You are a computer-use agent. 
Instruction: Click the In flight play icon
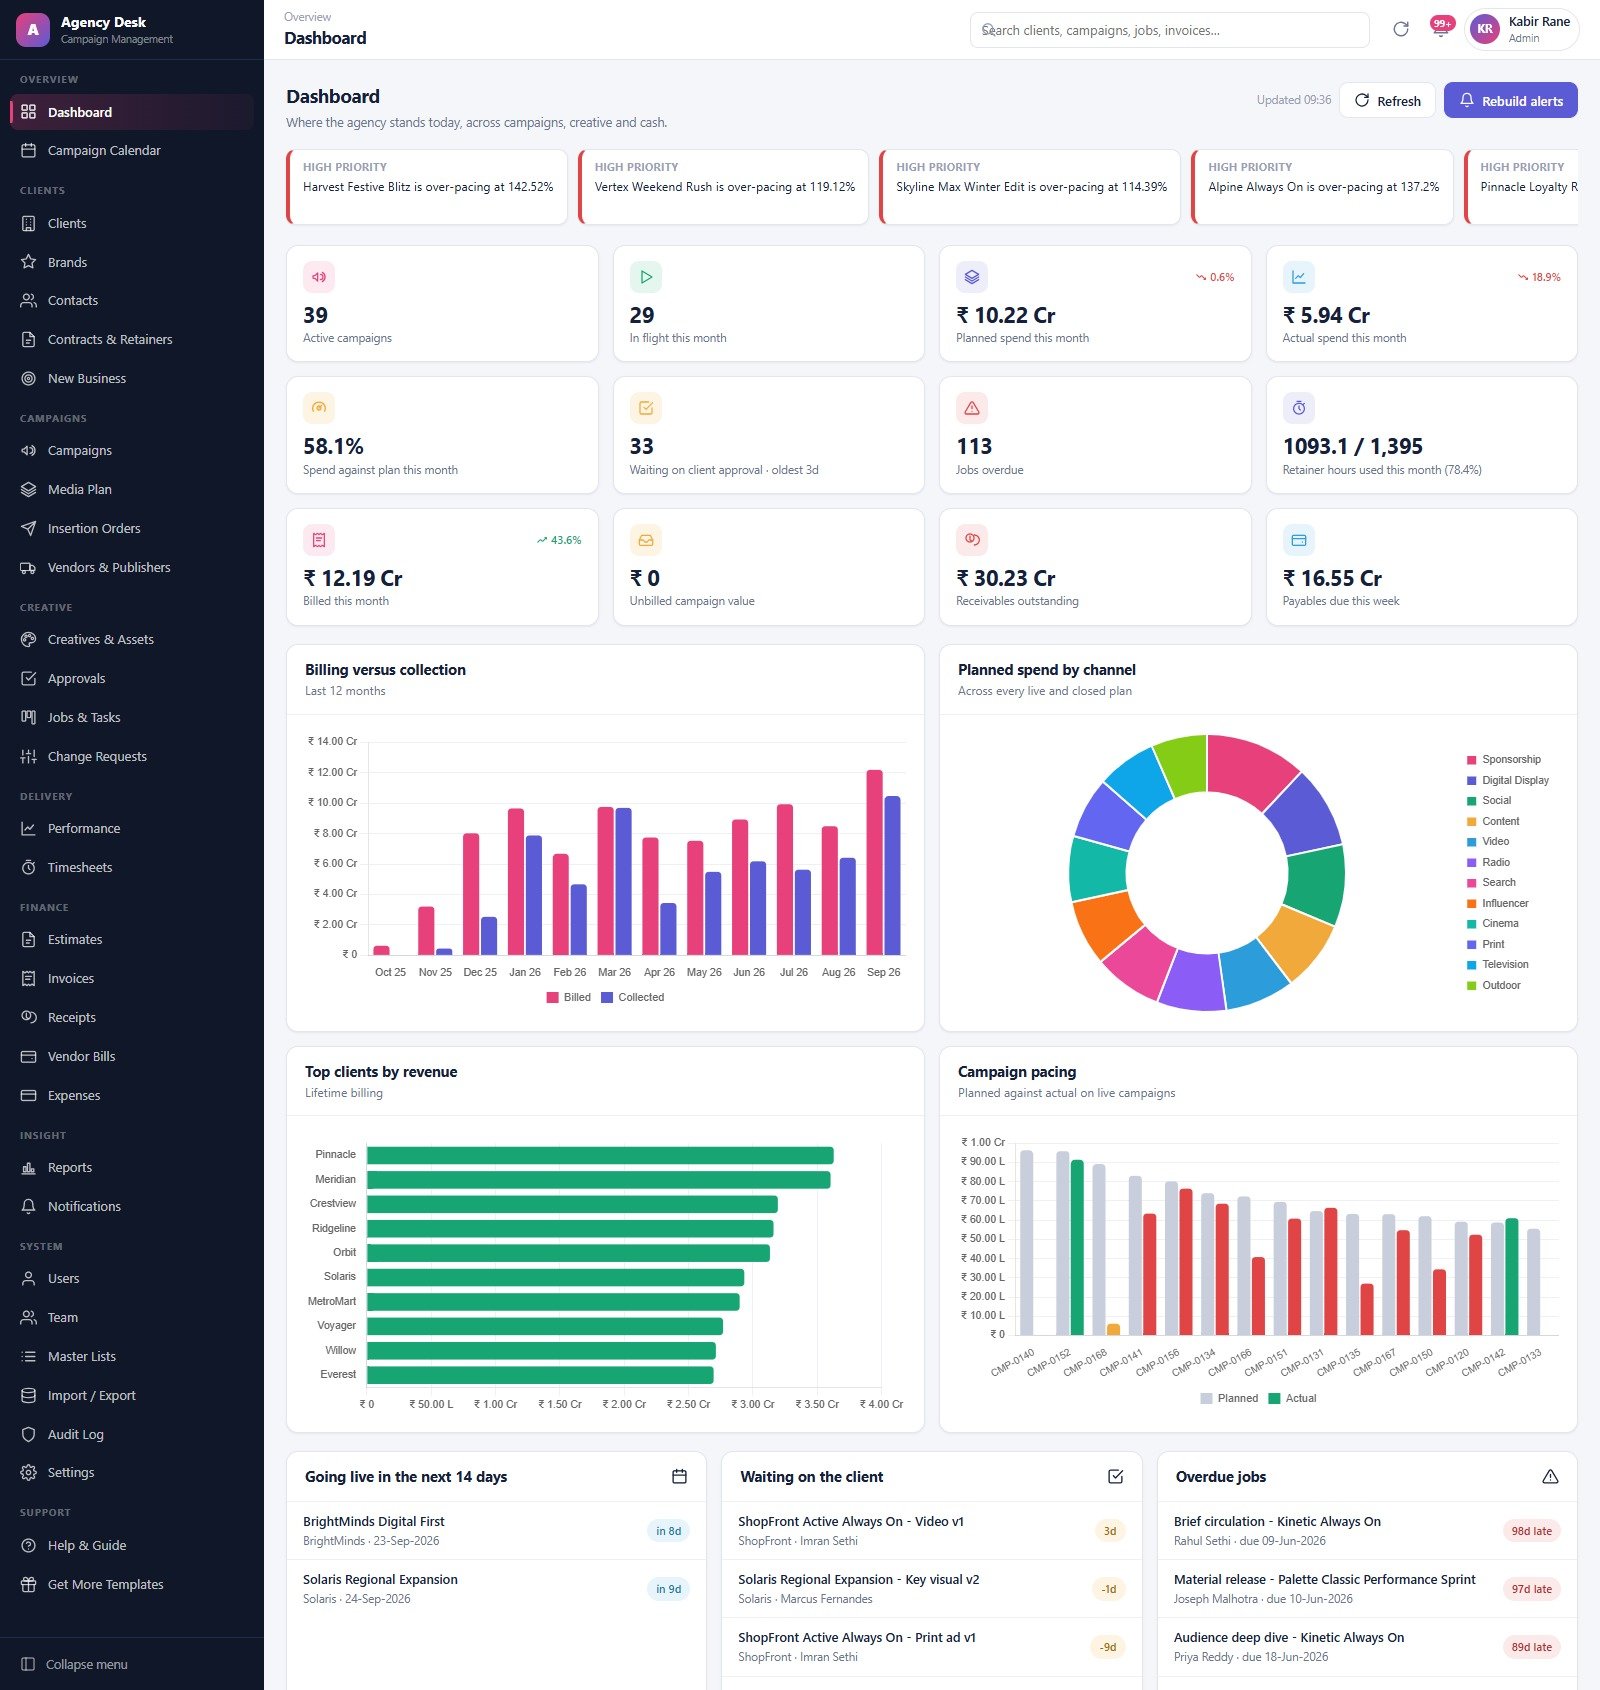point(646,277)
